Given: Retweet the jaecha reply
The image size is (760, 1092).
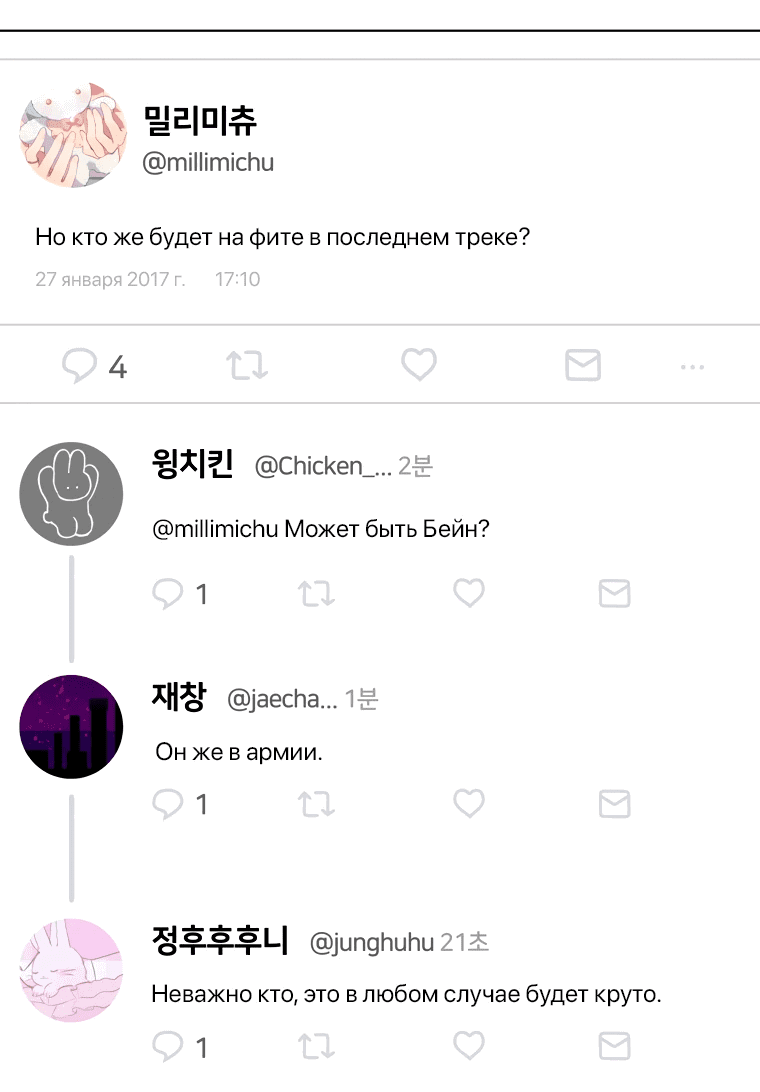Looking at the screenshot, I should [316, 804].
